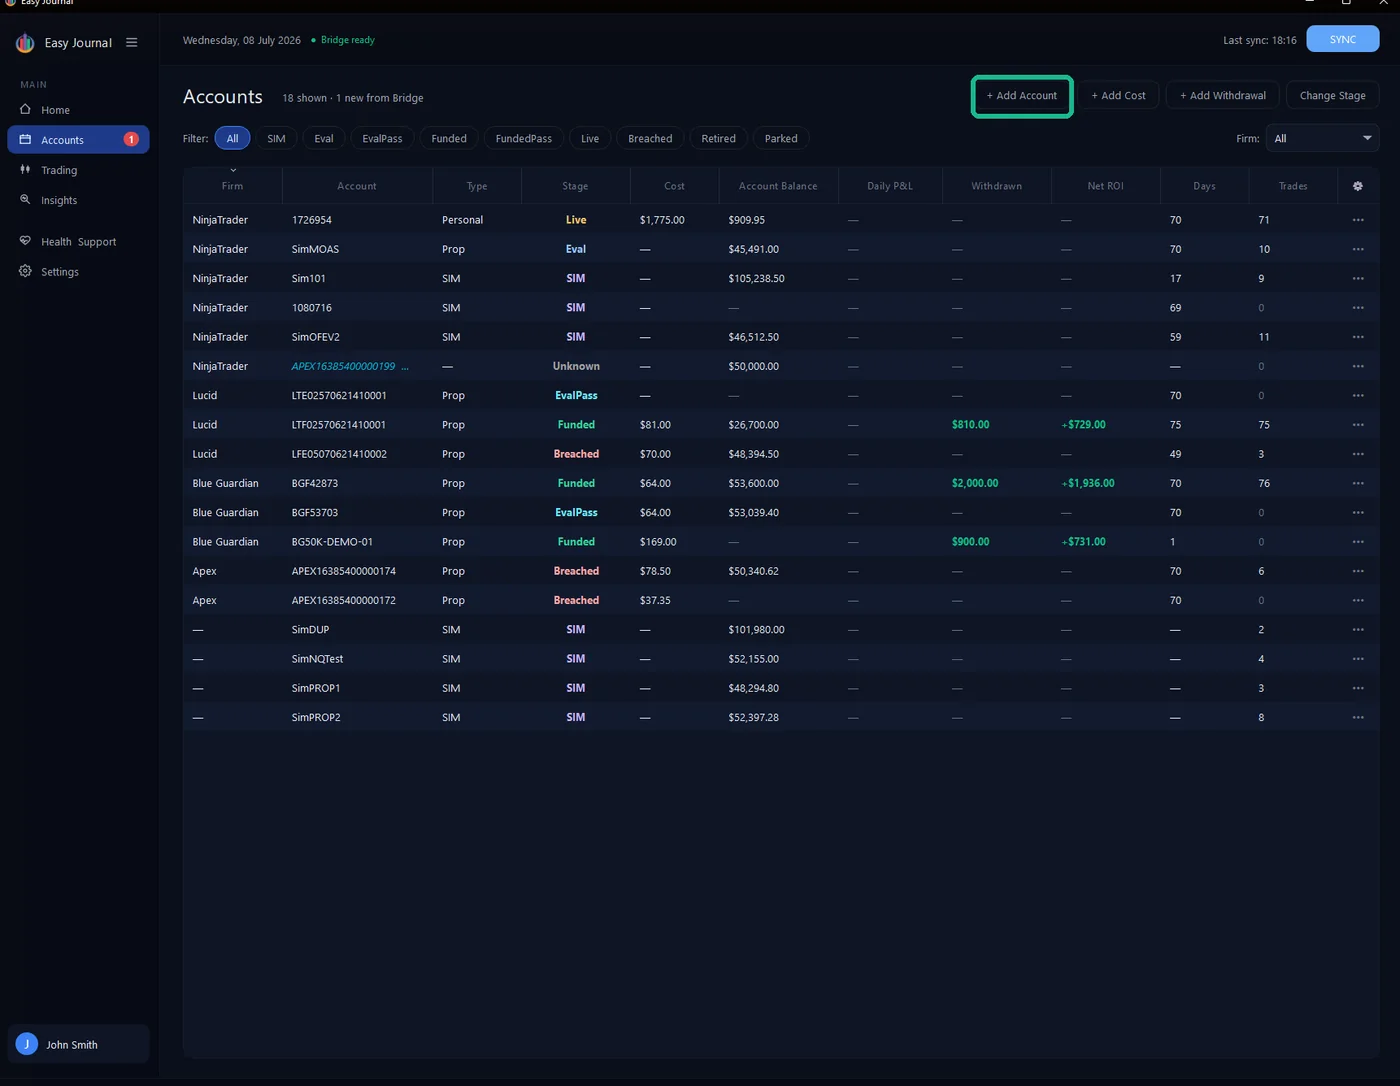The width and height of the screenshot is (1400, 1086).
Task: Toggle the Eval filter chip
Action: [x=324, y=138]
